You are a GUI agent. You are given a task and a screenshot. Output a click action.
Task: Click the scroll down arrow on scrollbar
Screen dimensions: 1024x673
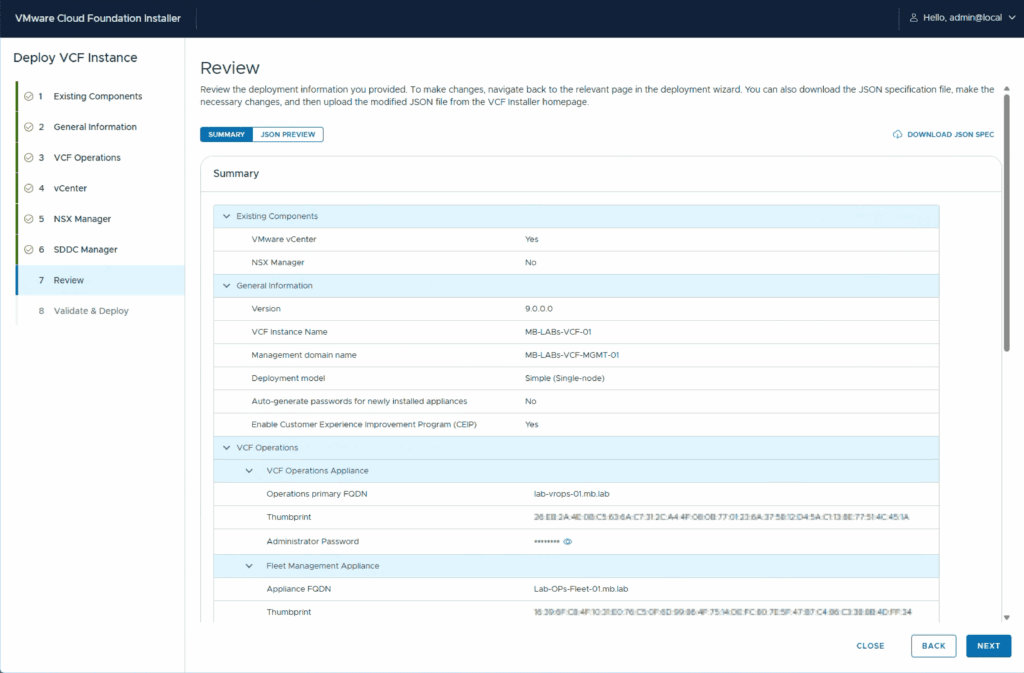tap(1006, 618)
